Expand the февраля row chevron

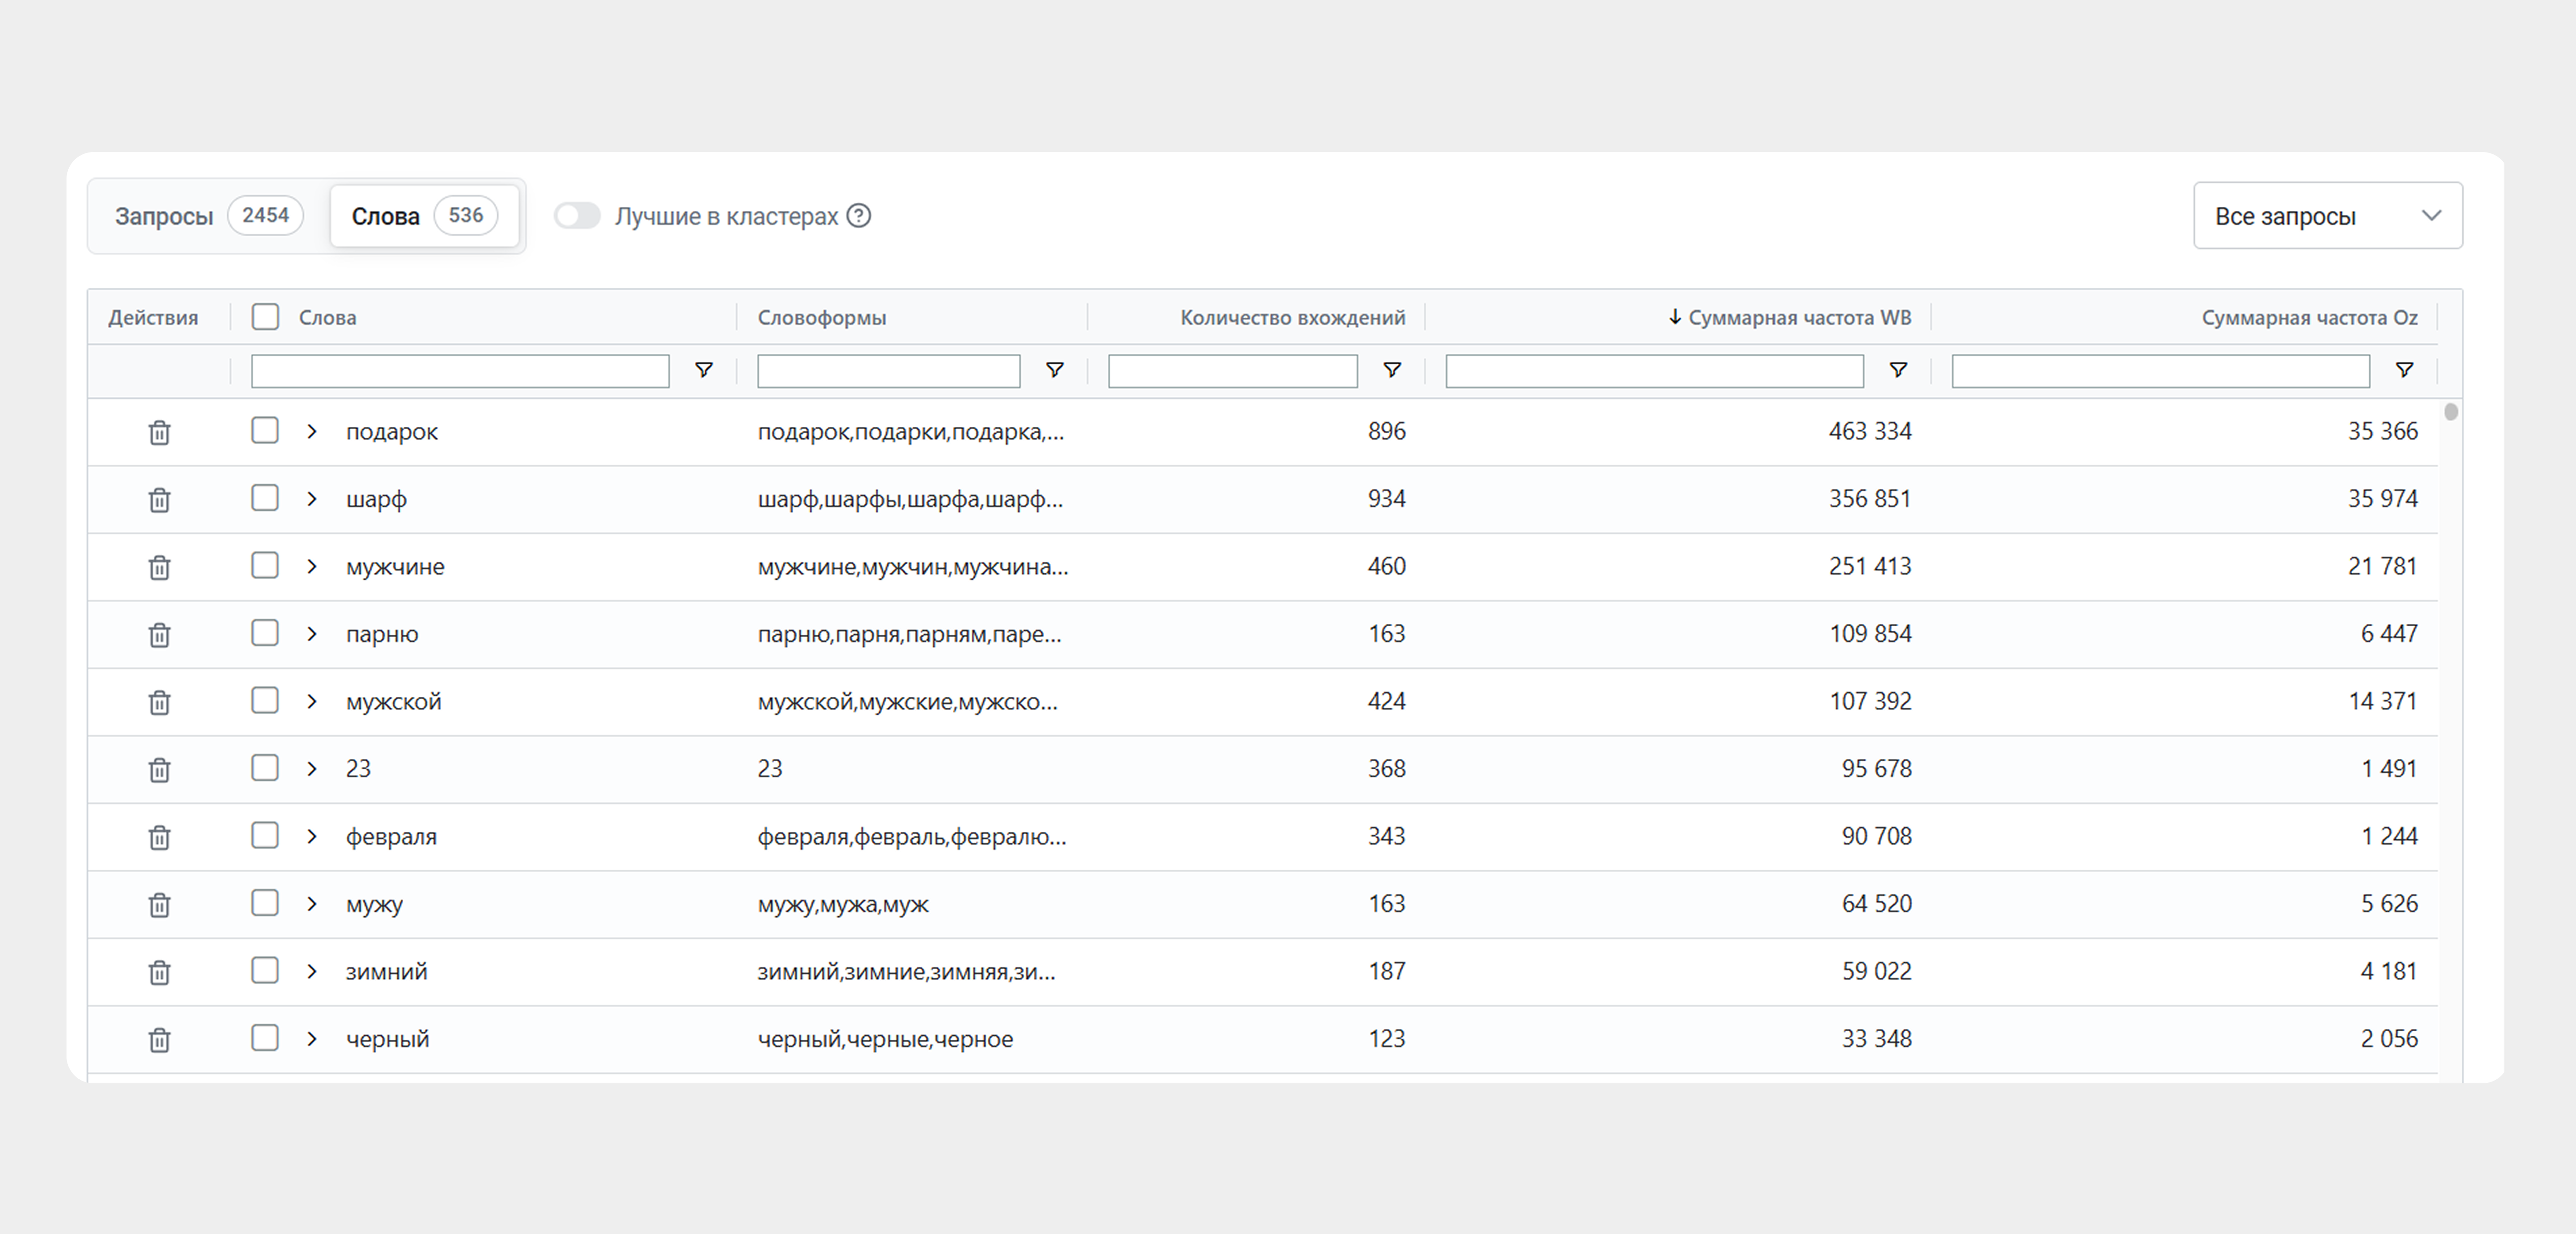coord(312,837)
